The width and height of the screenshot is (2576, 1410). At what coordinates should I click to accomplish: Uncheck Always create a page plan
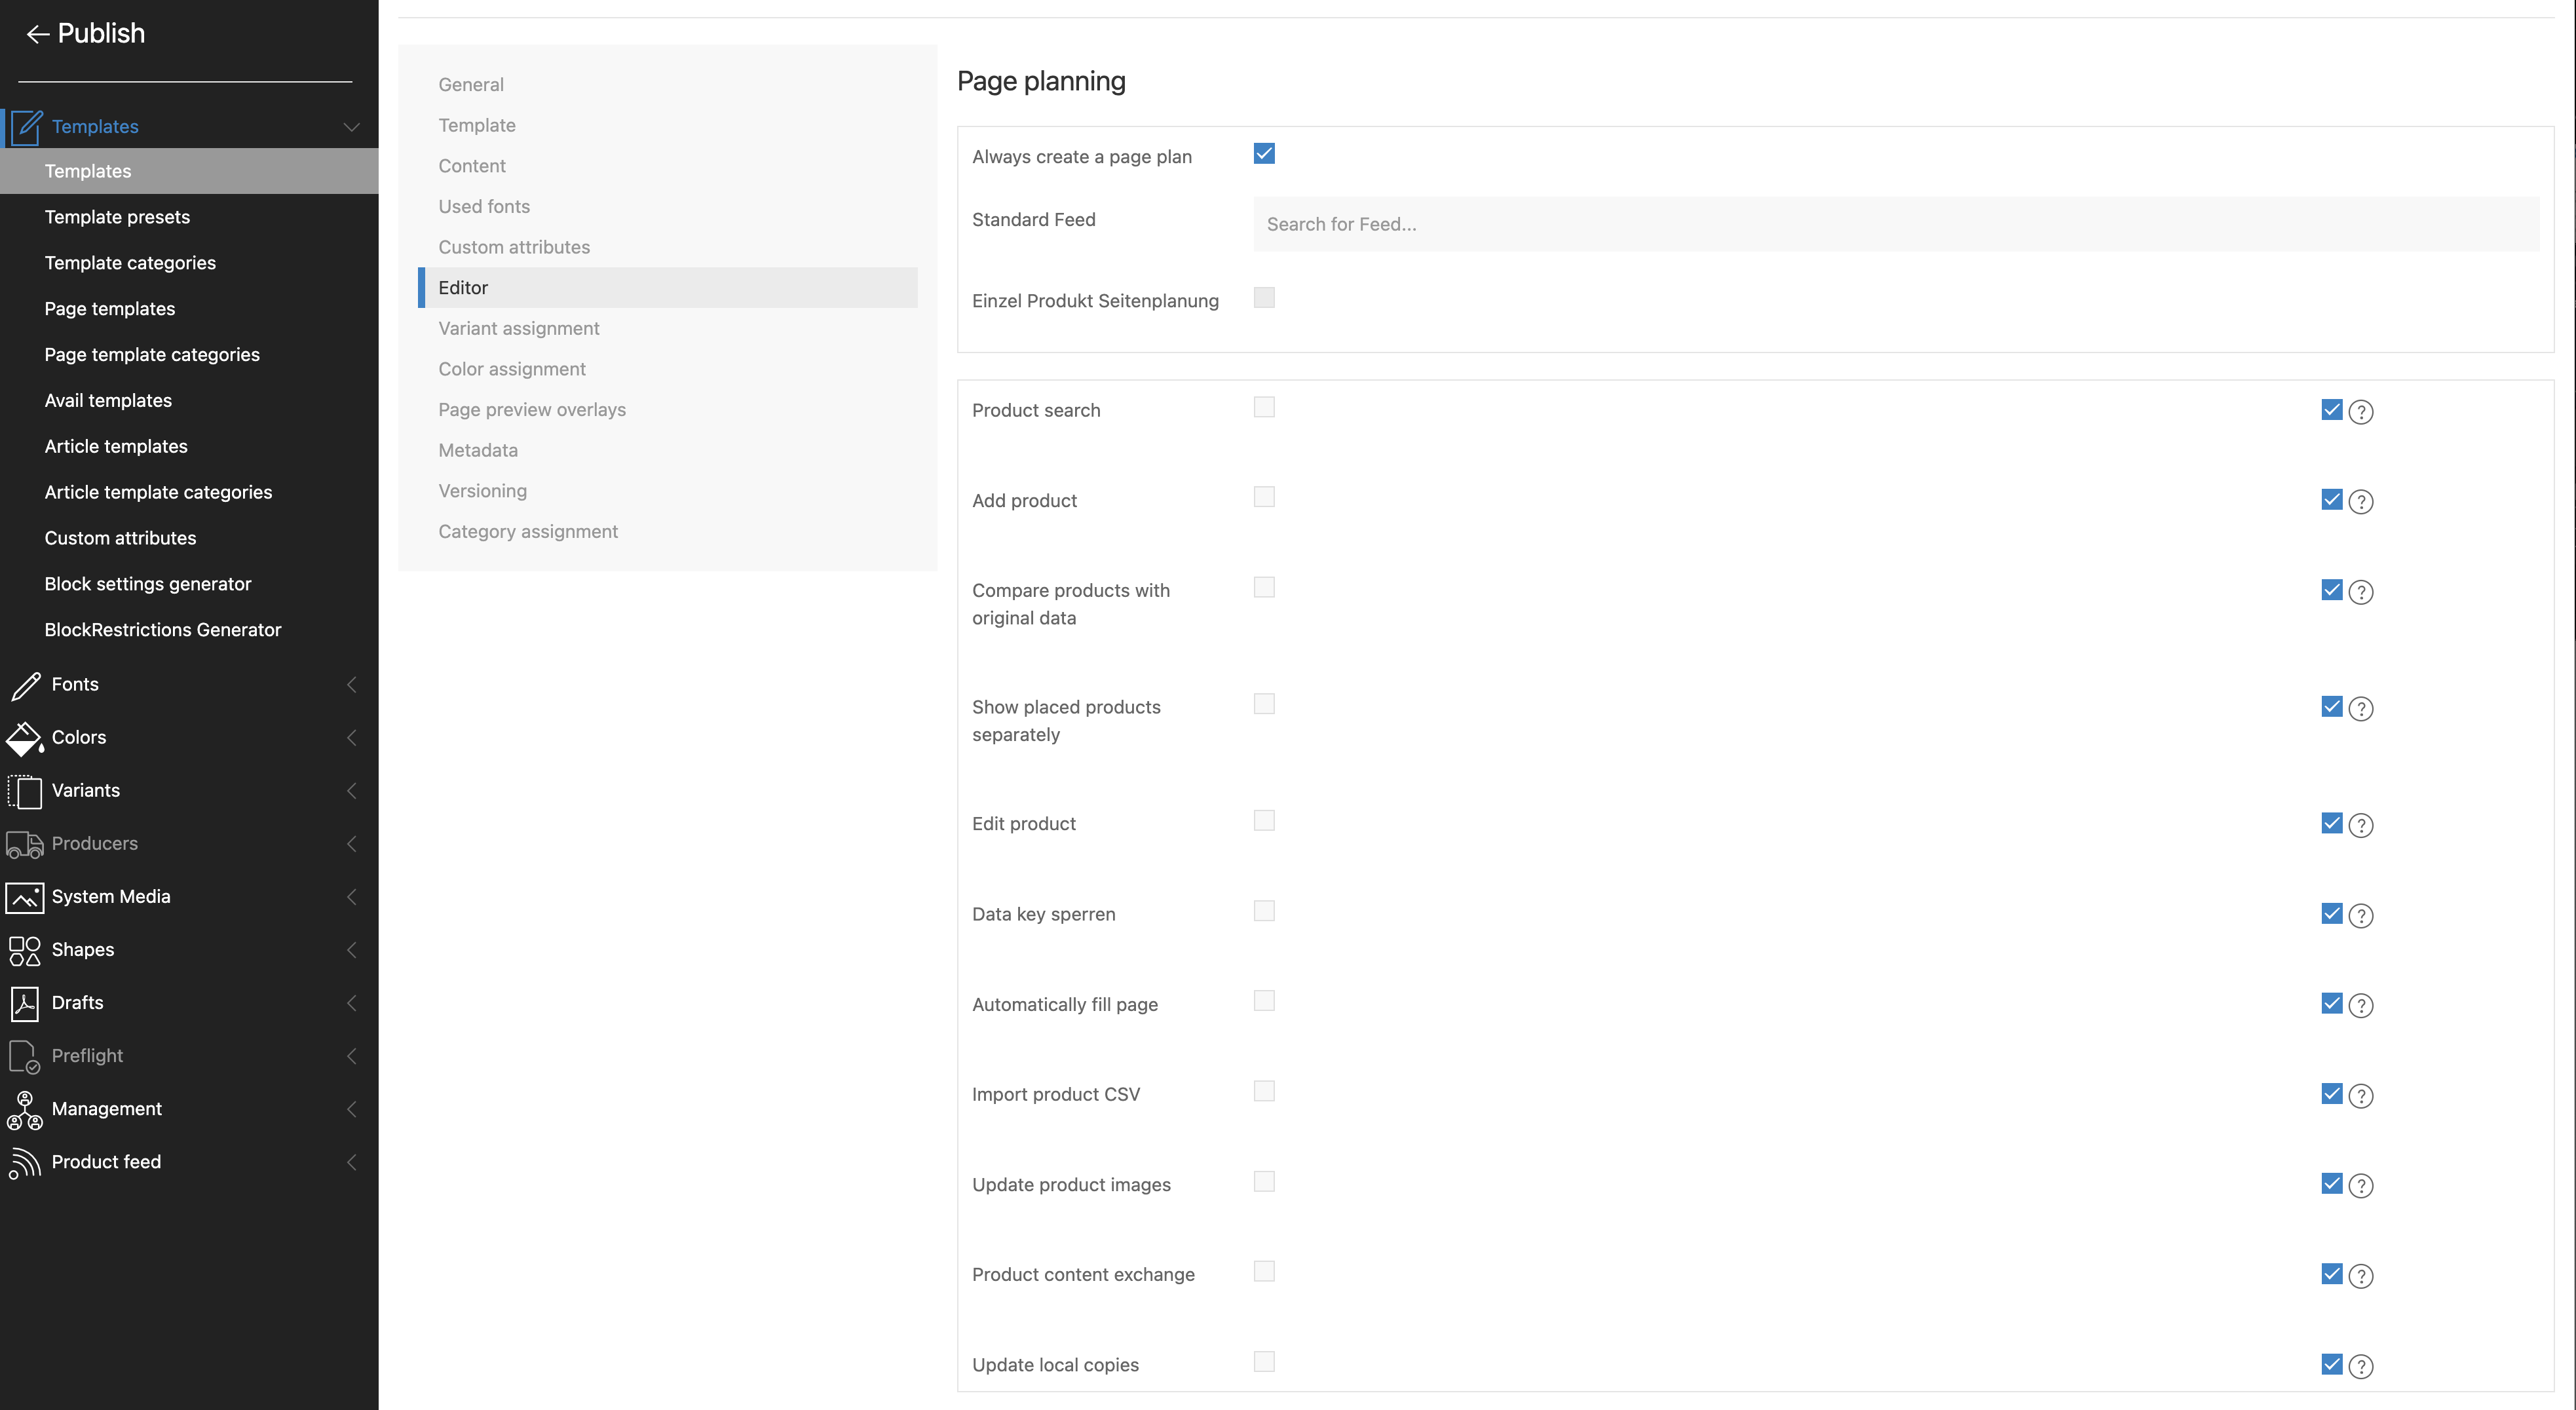tap(1264, 154)
